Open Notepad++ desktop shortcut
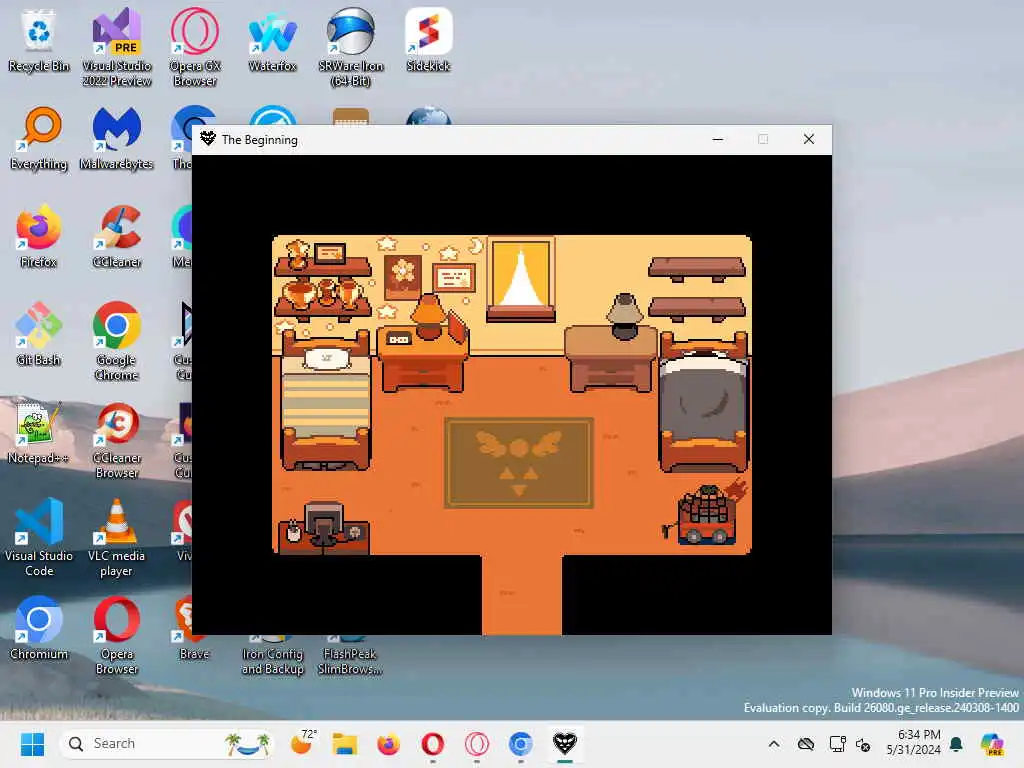 click(x=39, y=432)
